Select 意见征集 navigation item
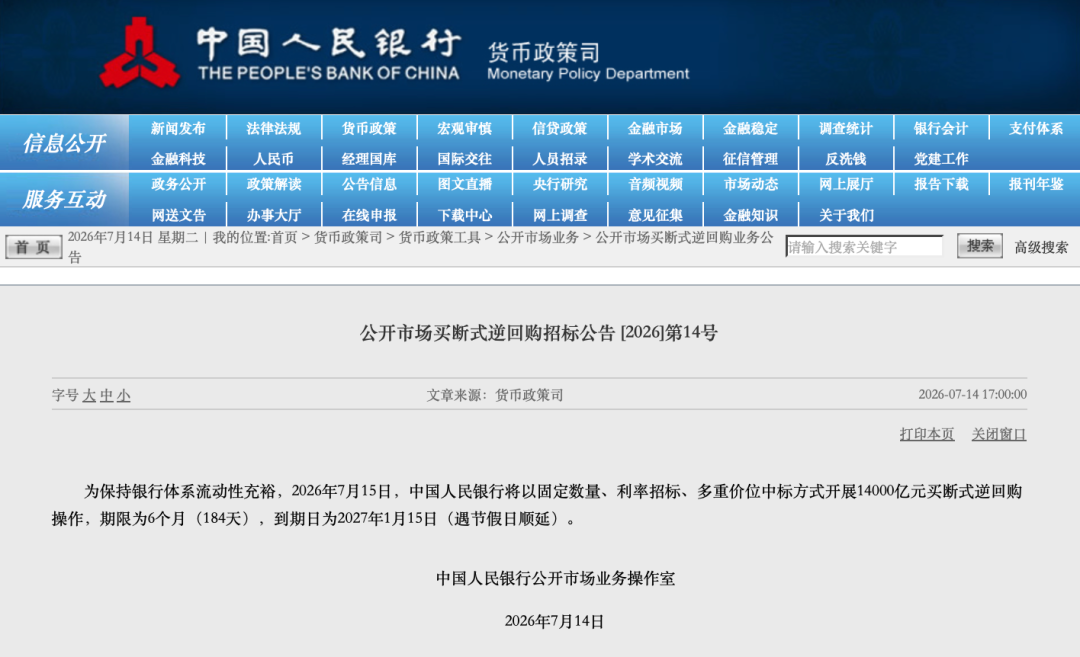 (x=655, y=216)
